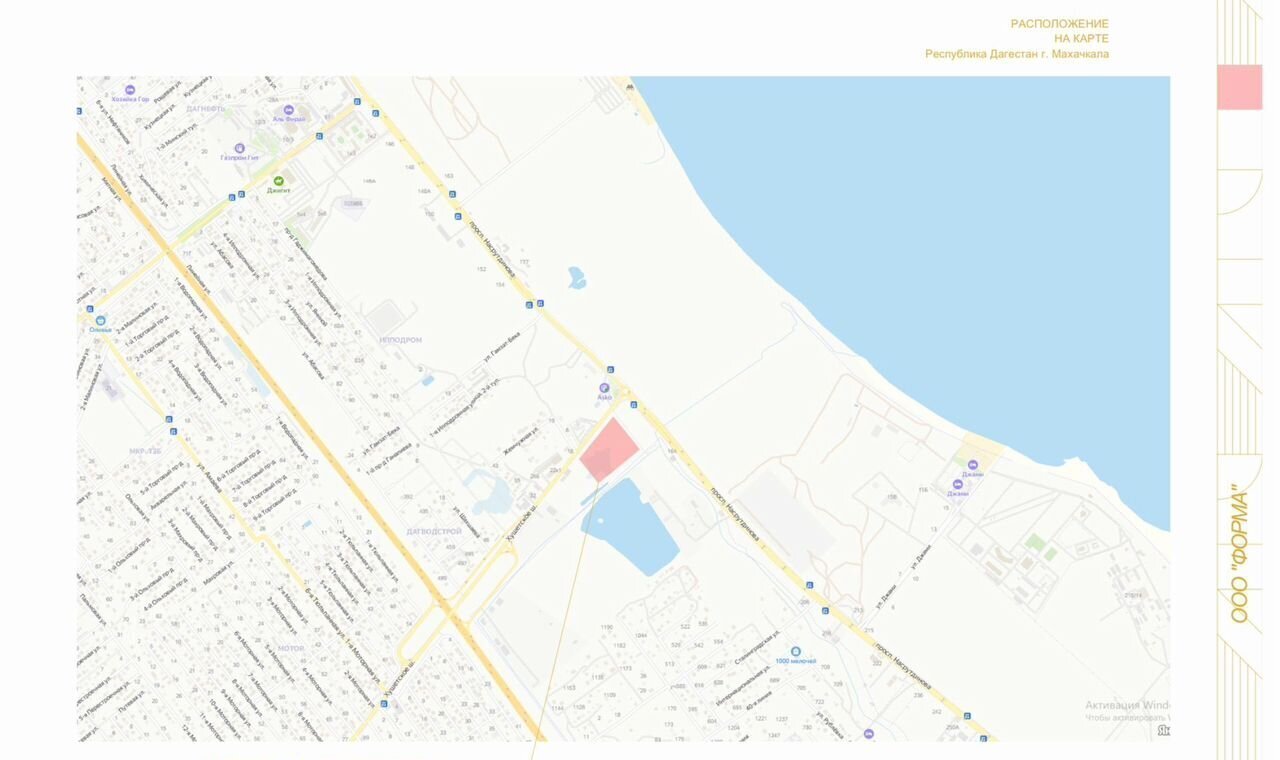Select the Жемчужная ул. street label

(521, 441)
